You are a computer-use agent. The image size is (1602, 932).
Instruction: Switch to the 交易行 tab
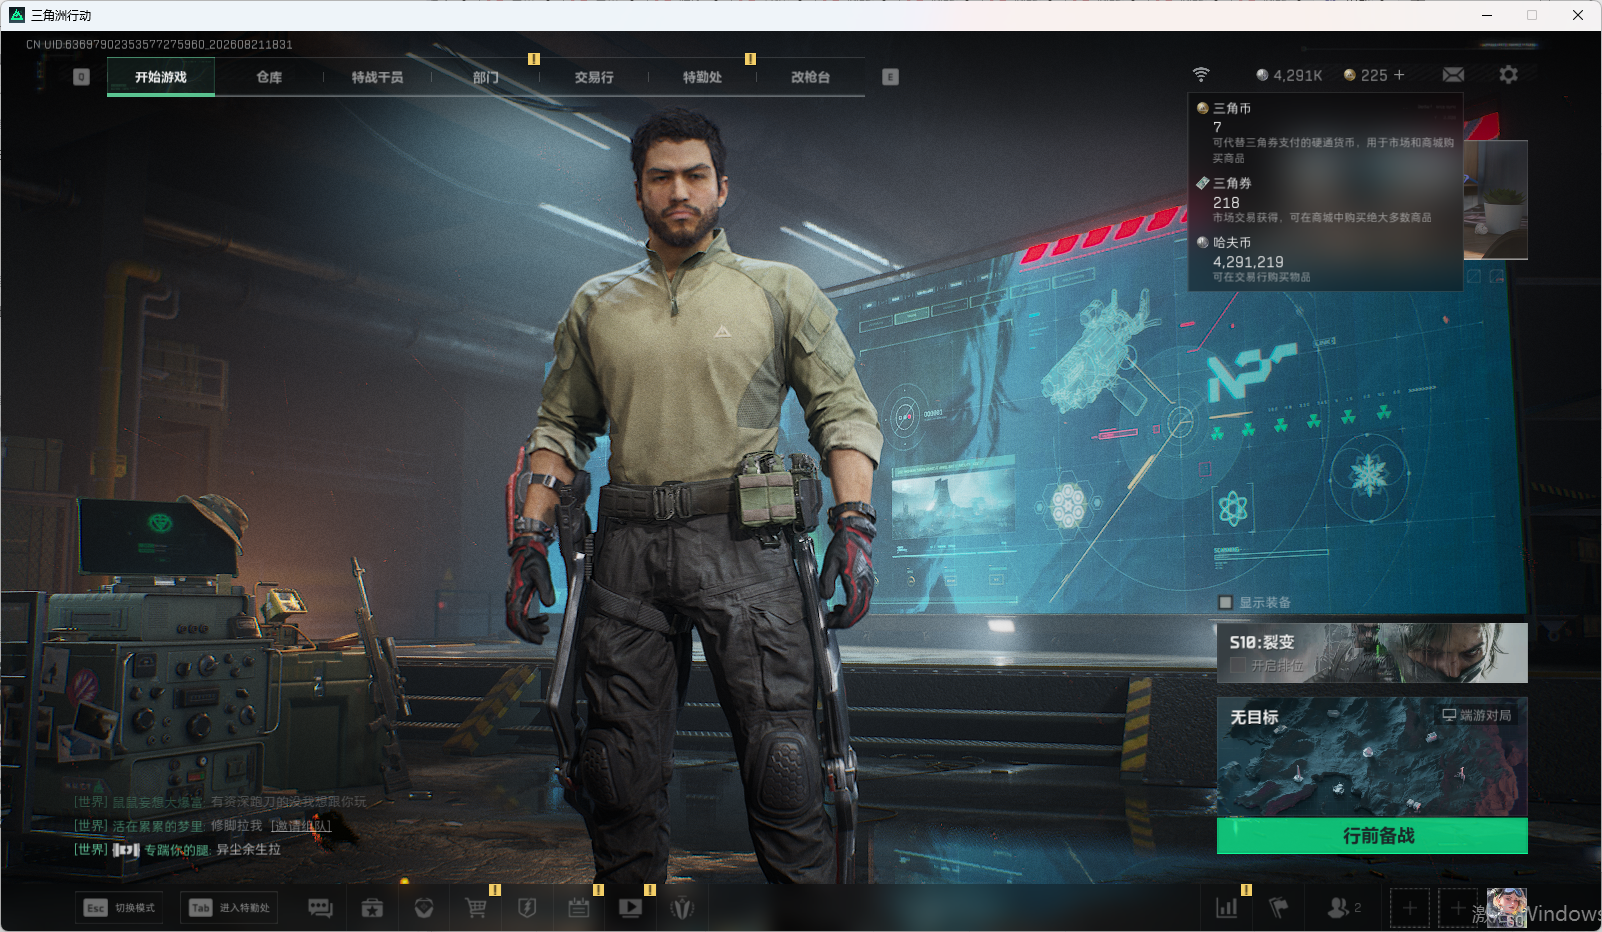tap(594, 77)
